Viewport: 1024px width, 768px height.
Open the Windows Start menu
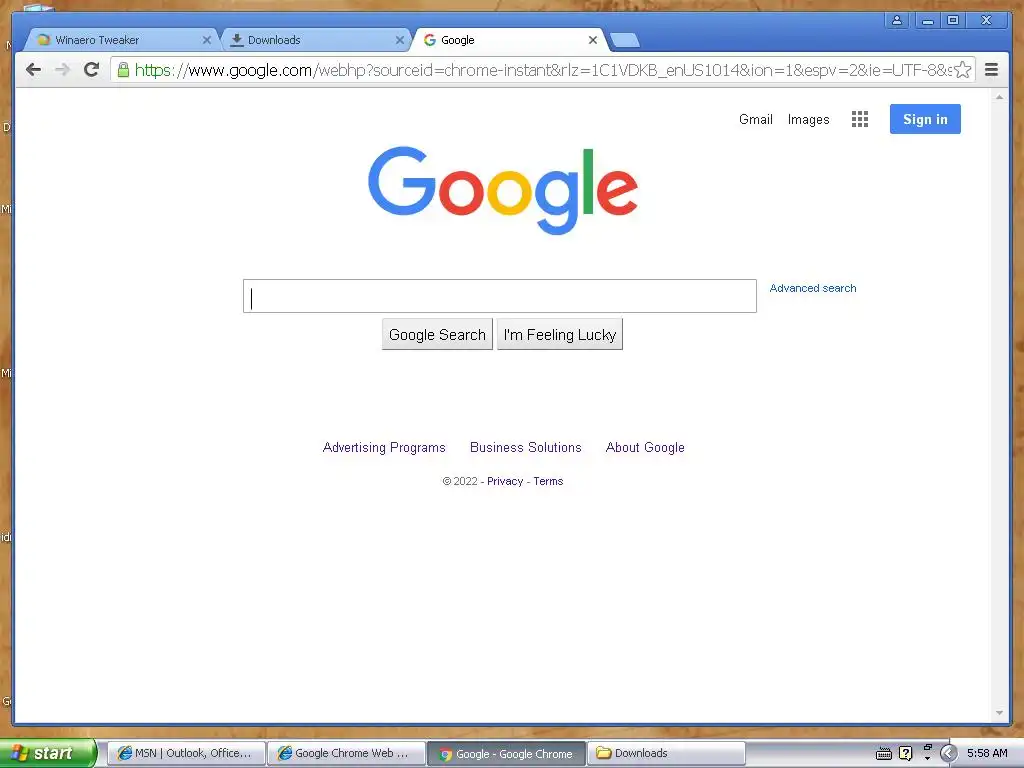[x=48, y=753]
